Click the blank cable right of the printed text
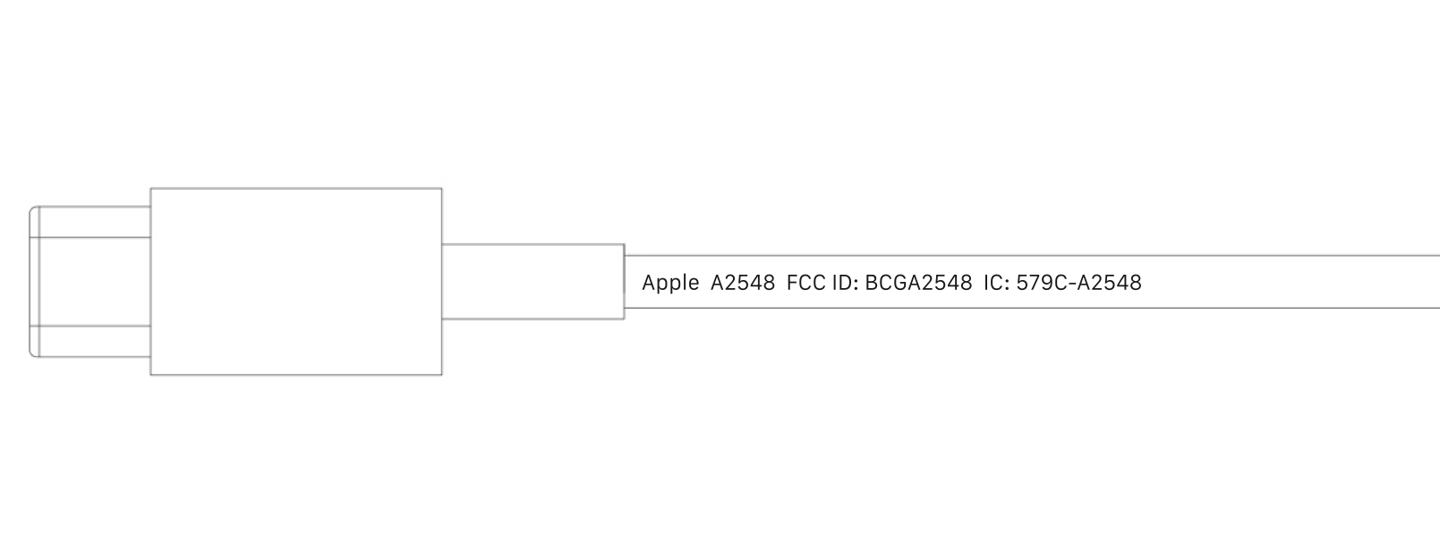The width and height of the screenshot is (1440, 536). (x=1290, y=282)
